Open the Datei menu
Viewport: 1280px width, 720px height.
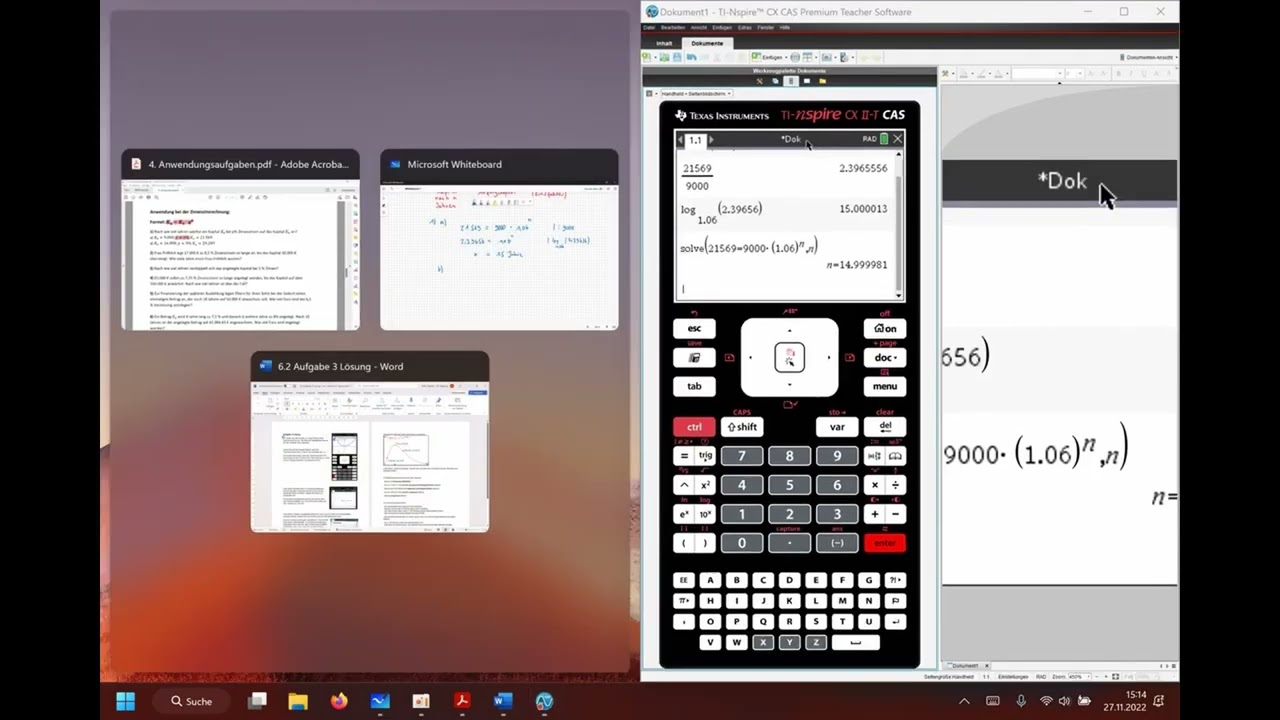coord(651,28)
